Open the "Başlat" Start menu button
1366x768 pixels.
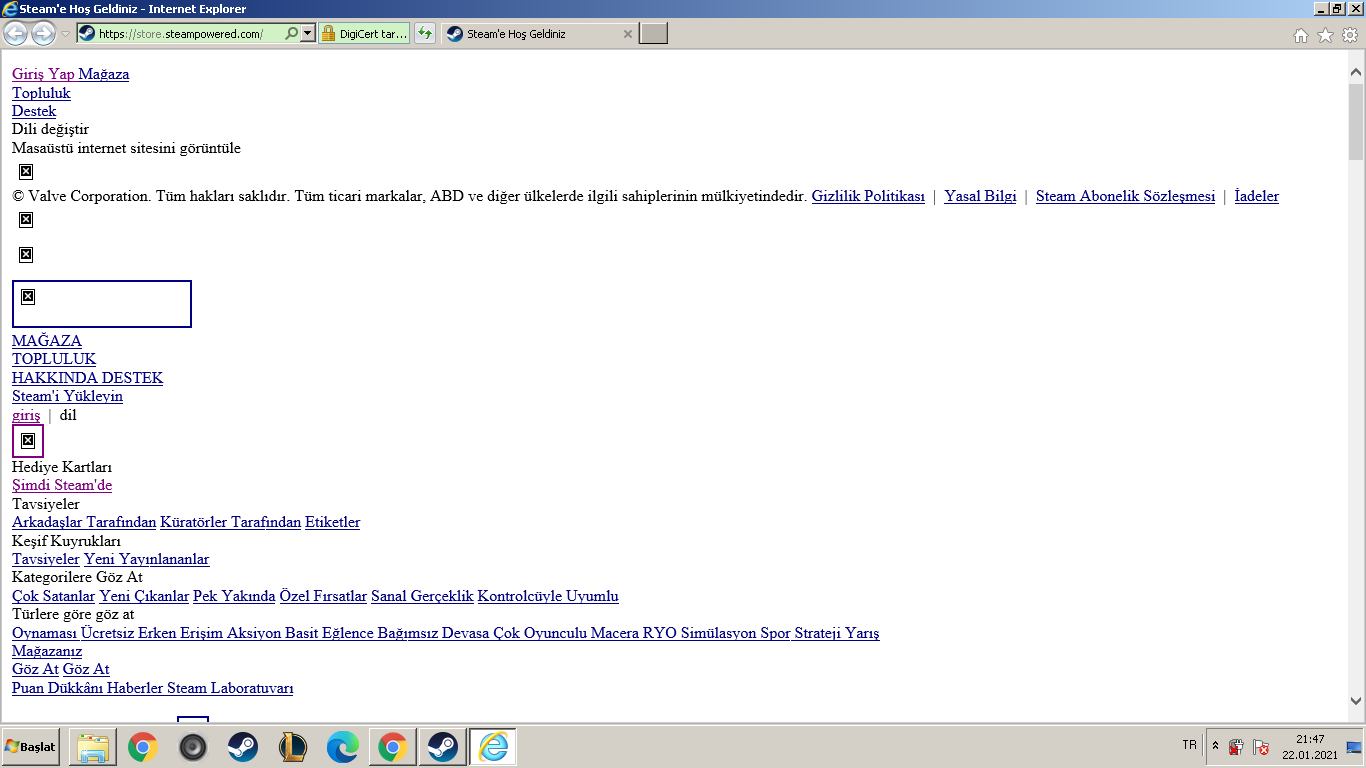(31, 747)
